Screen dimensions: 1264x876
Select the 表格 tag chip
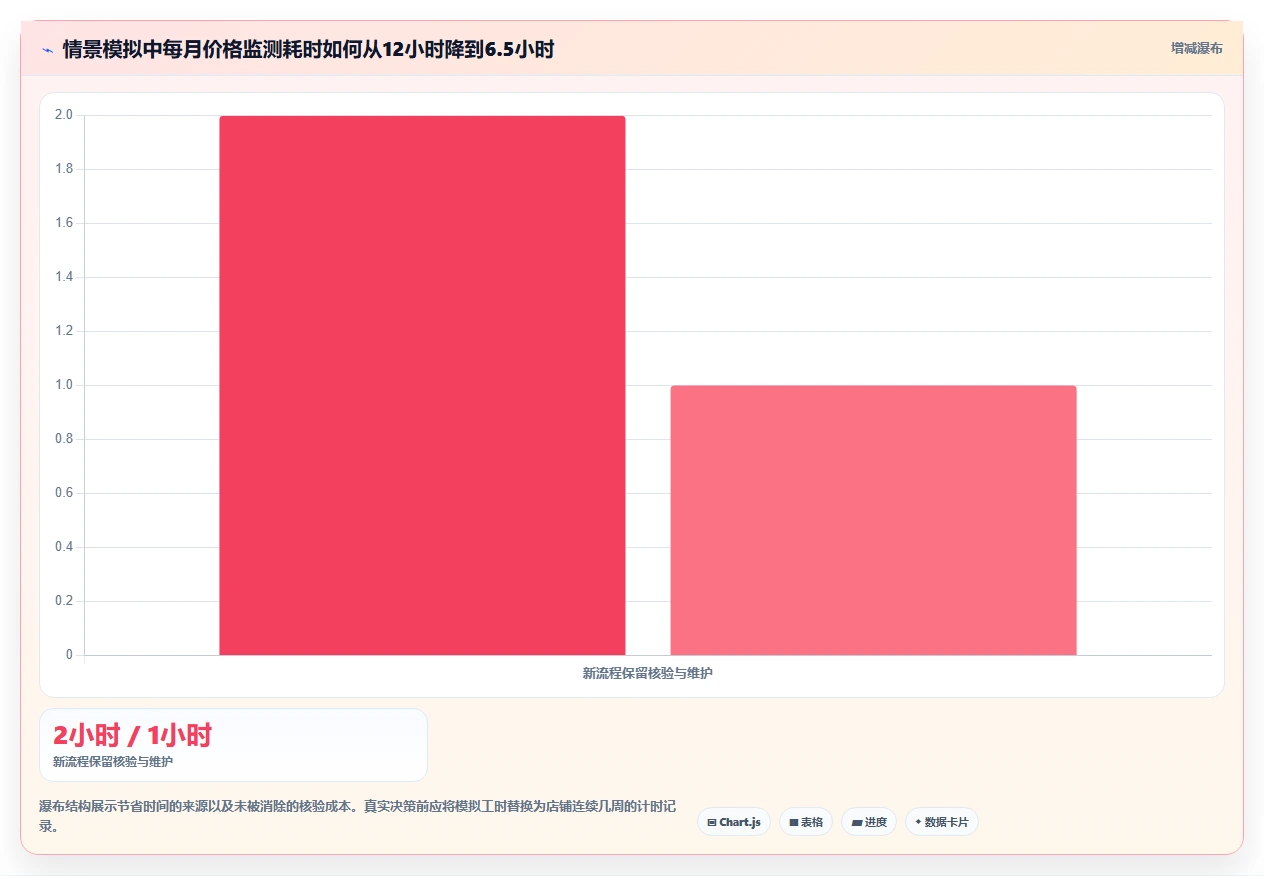tap(806, 822)
